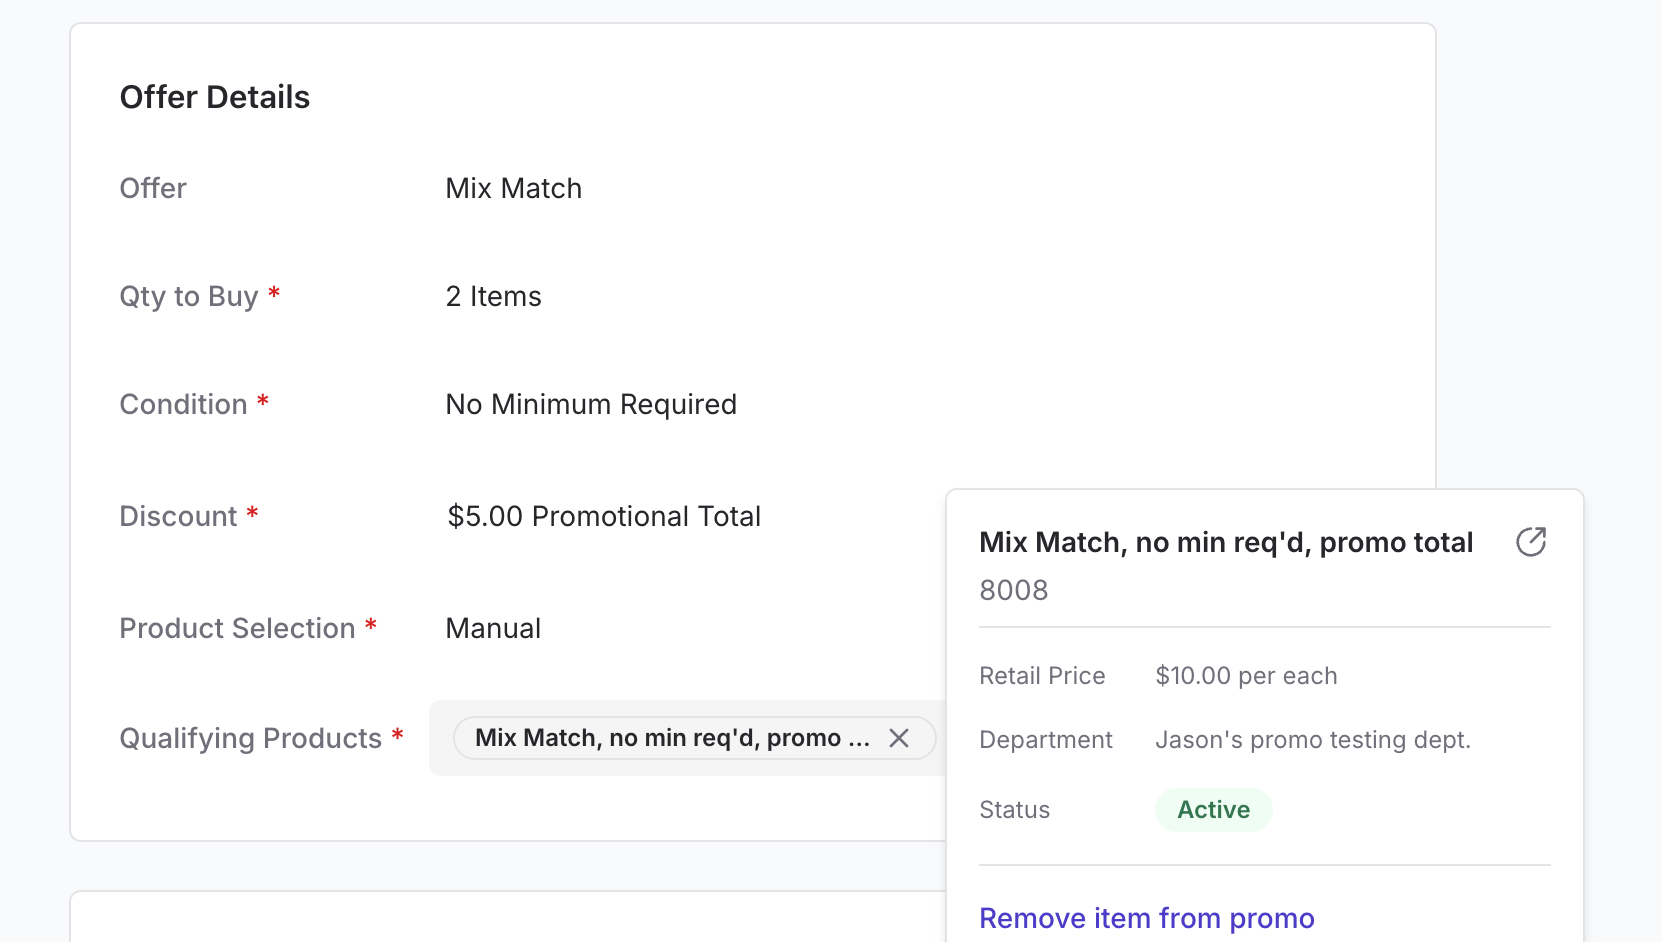Click the Manual product selection value
Screen dimensions: 1662x942
point(494,628)
